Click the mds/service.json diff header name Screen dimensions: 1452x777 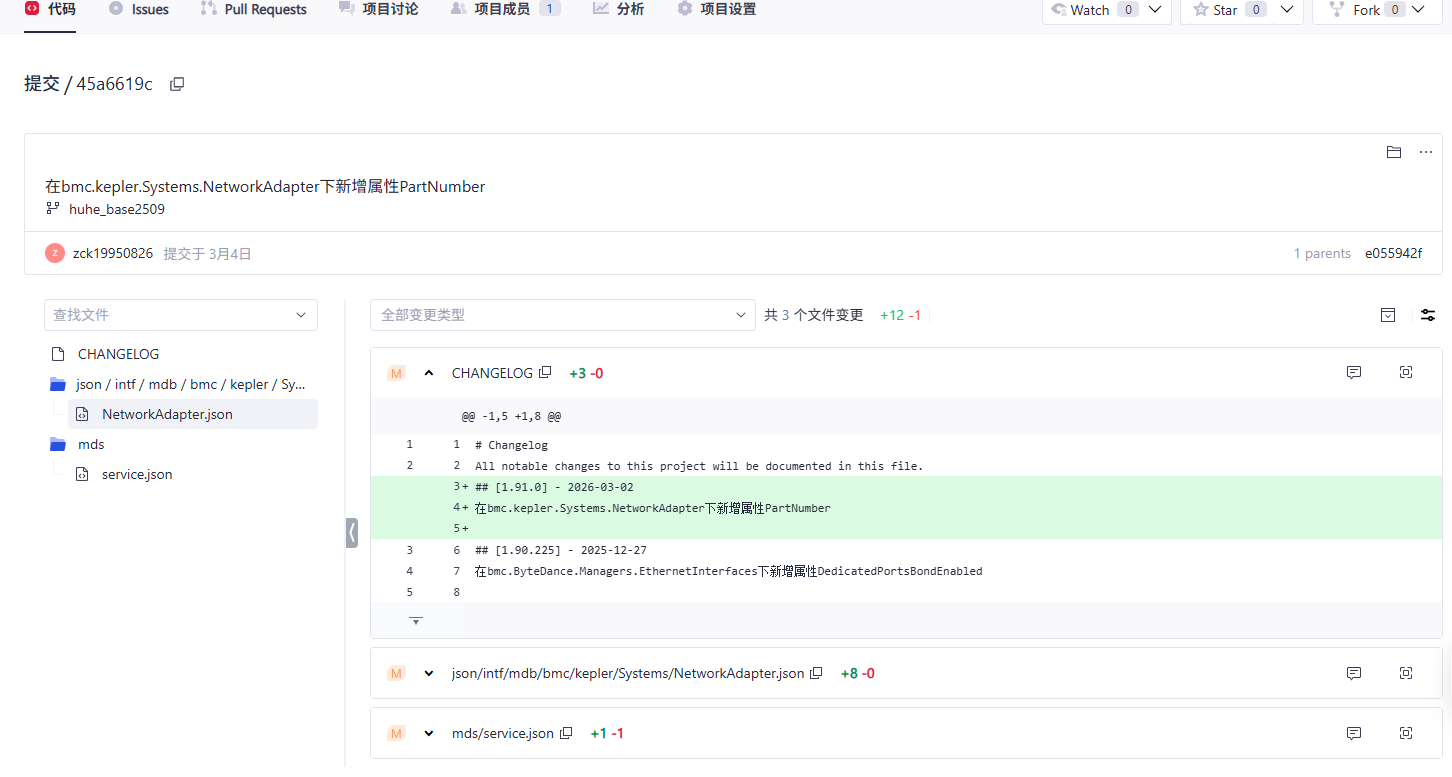tap(503, 733)
